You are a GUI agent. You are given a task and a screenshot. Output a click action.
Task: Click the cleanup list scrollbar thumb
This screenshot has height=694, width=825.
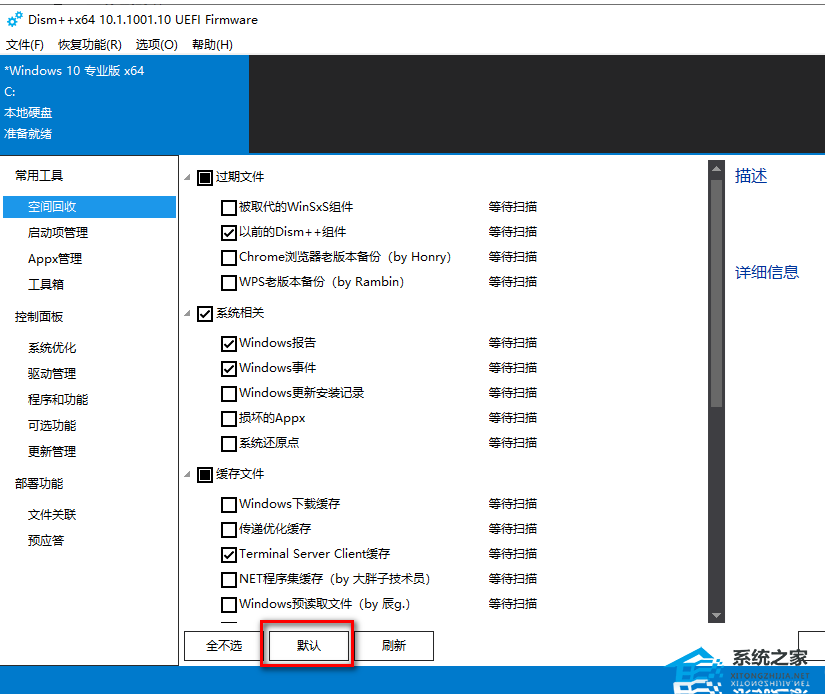click(x=716, y=294)
